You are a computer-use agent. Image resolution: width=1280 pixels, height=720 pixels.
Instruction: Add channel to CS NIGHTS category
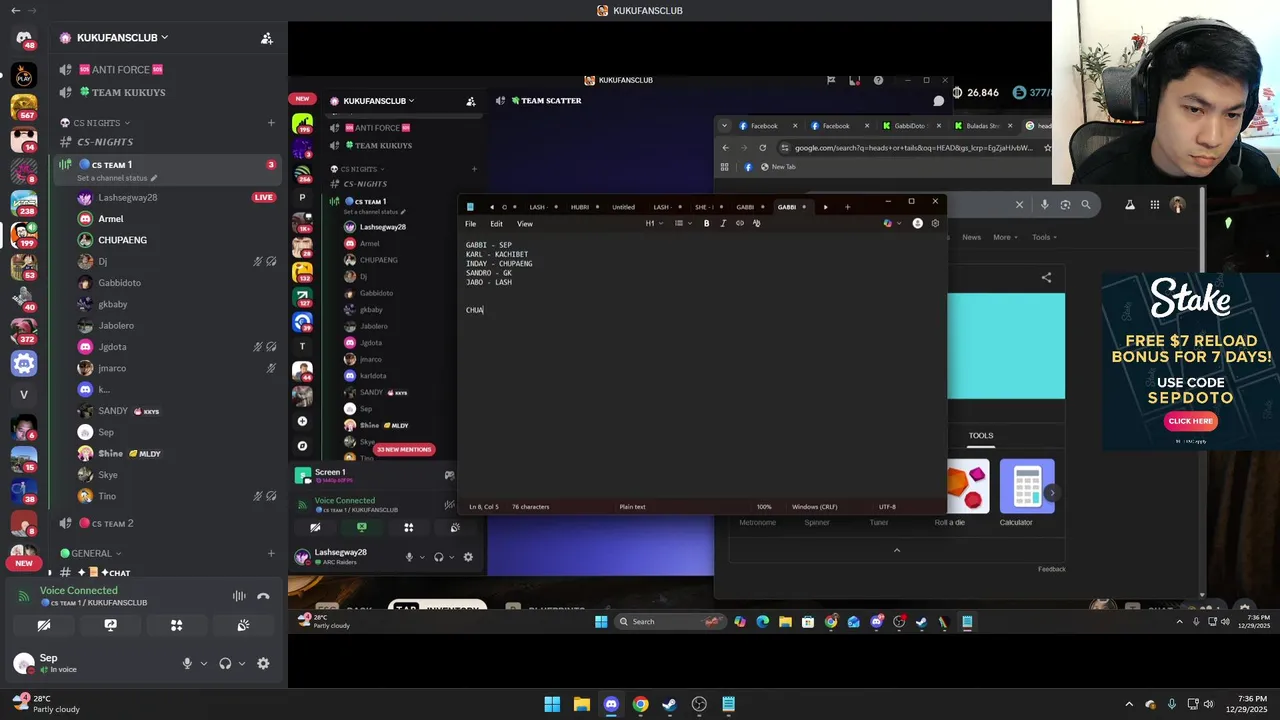[x=271, y=123]
